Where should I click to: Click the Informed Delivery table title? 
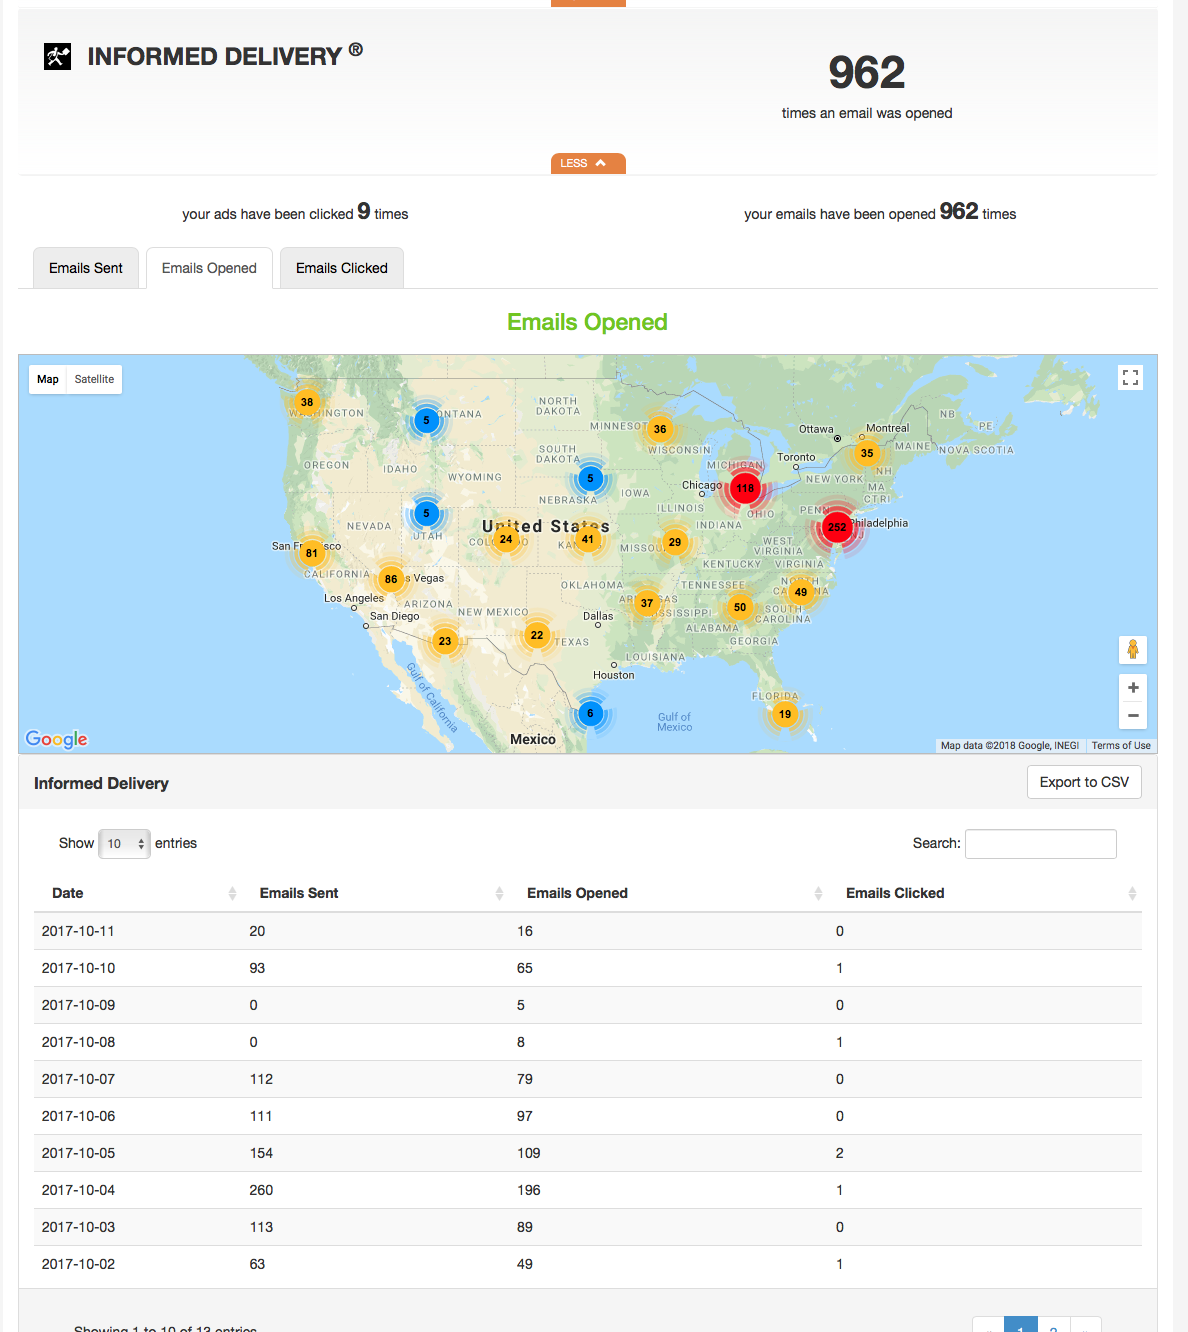(101, 783)
